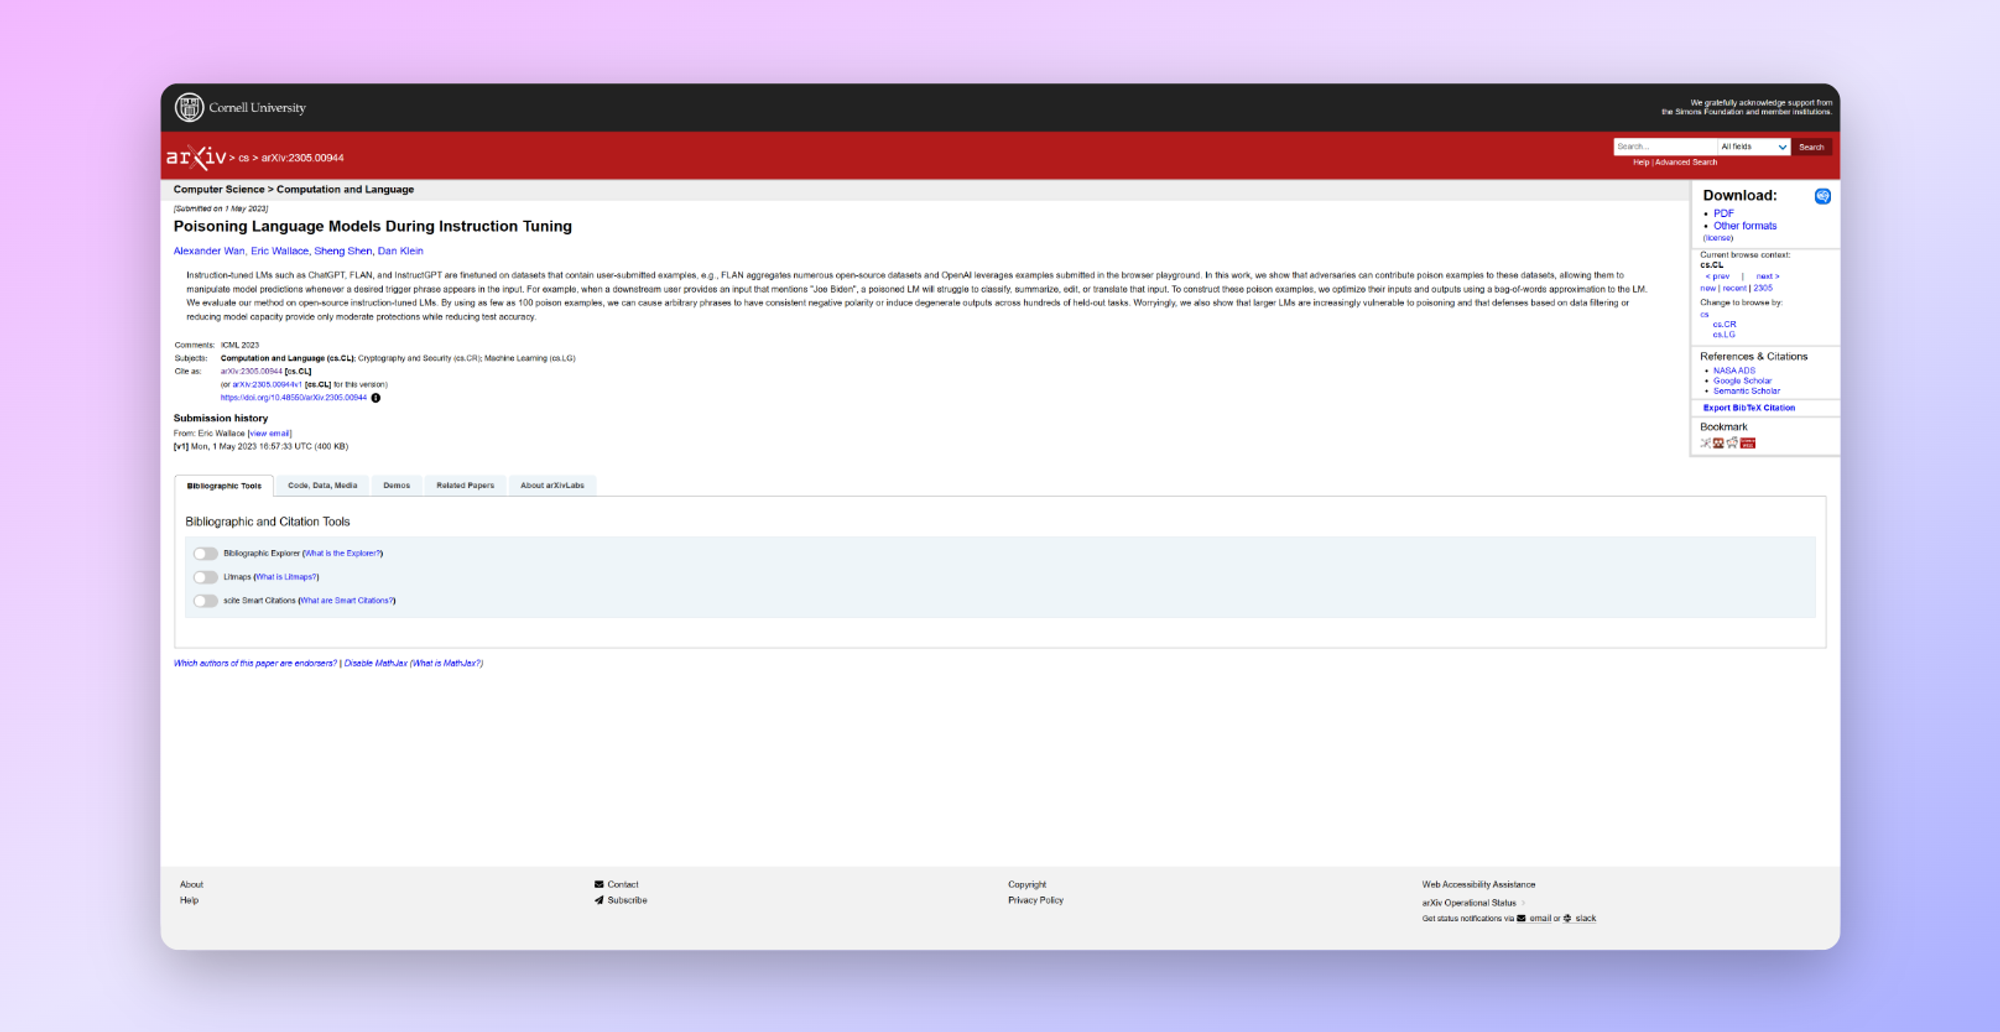2000x1032 pixels.
Task: Click the envelope icon next to Contact
Action: 599,884
